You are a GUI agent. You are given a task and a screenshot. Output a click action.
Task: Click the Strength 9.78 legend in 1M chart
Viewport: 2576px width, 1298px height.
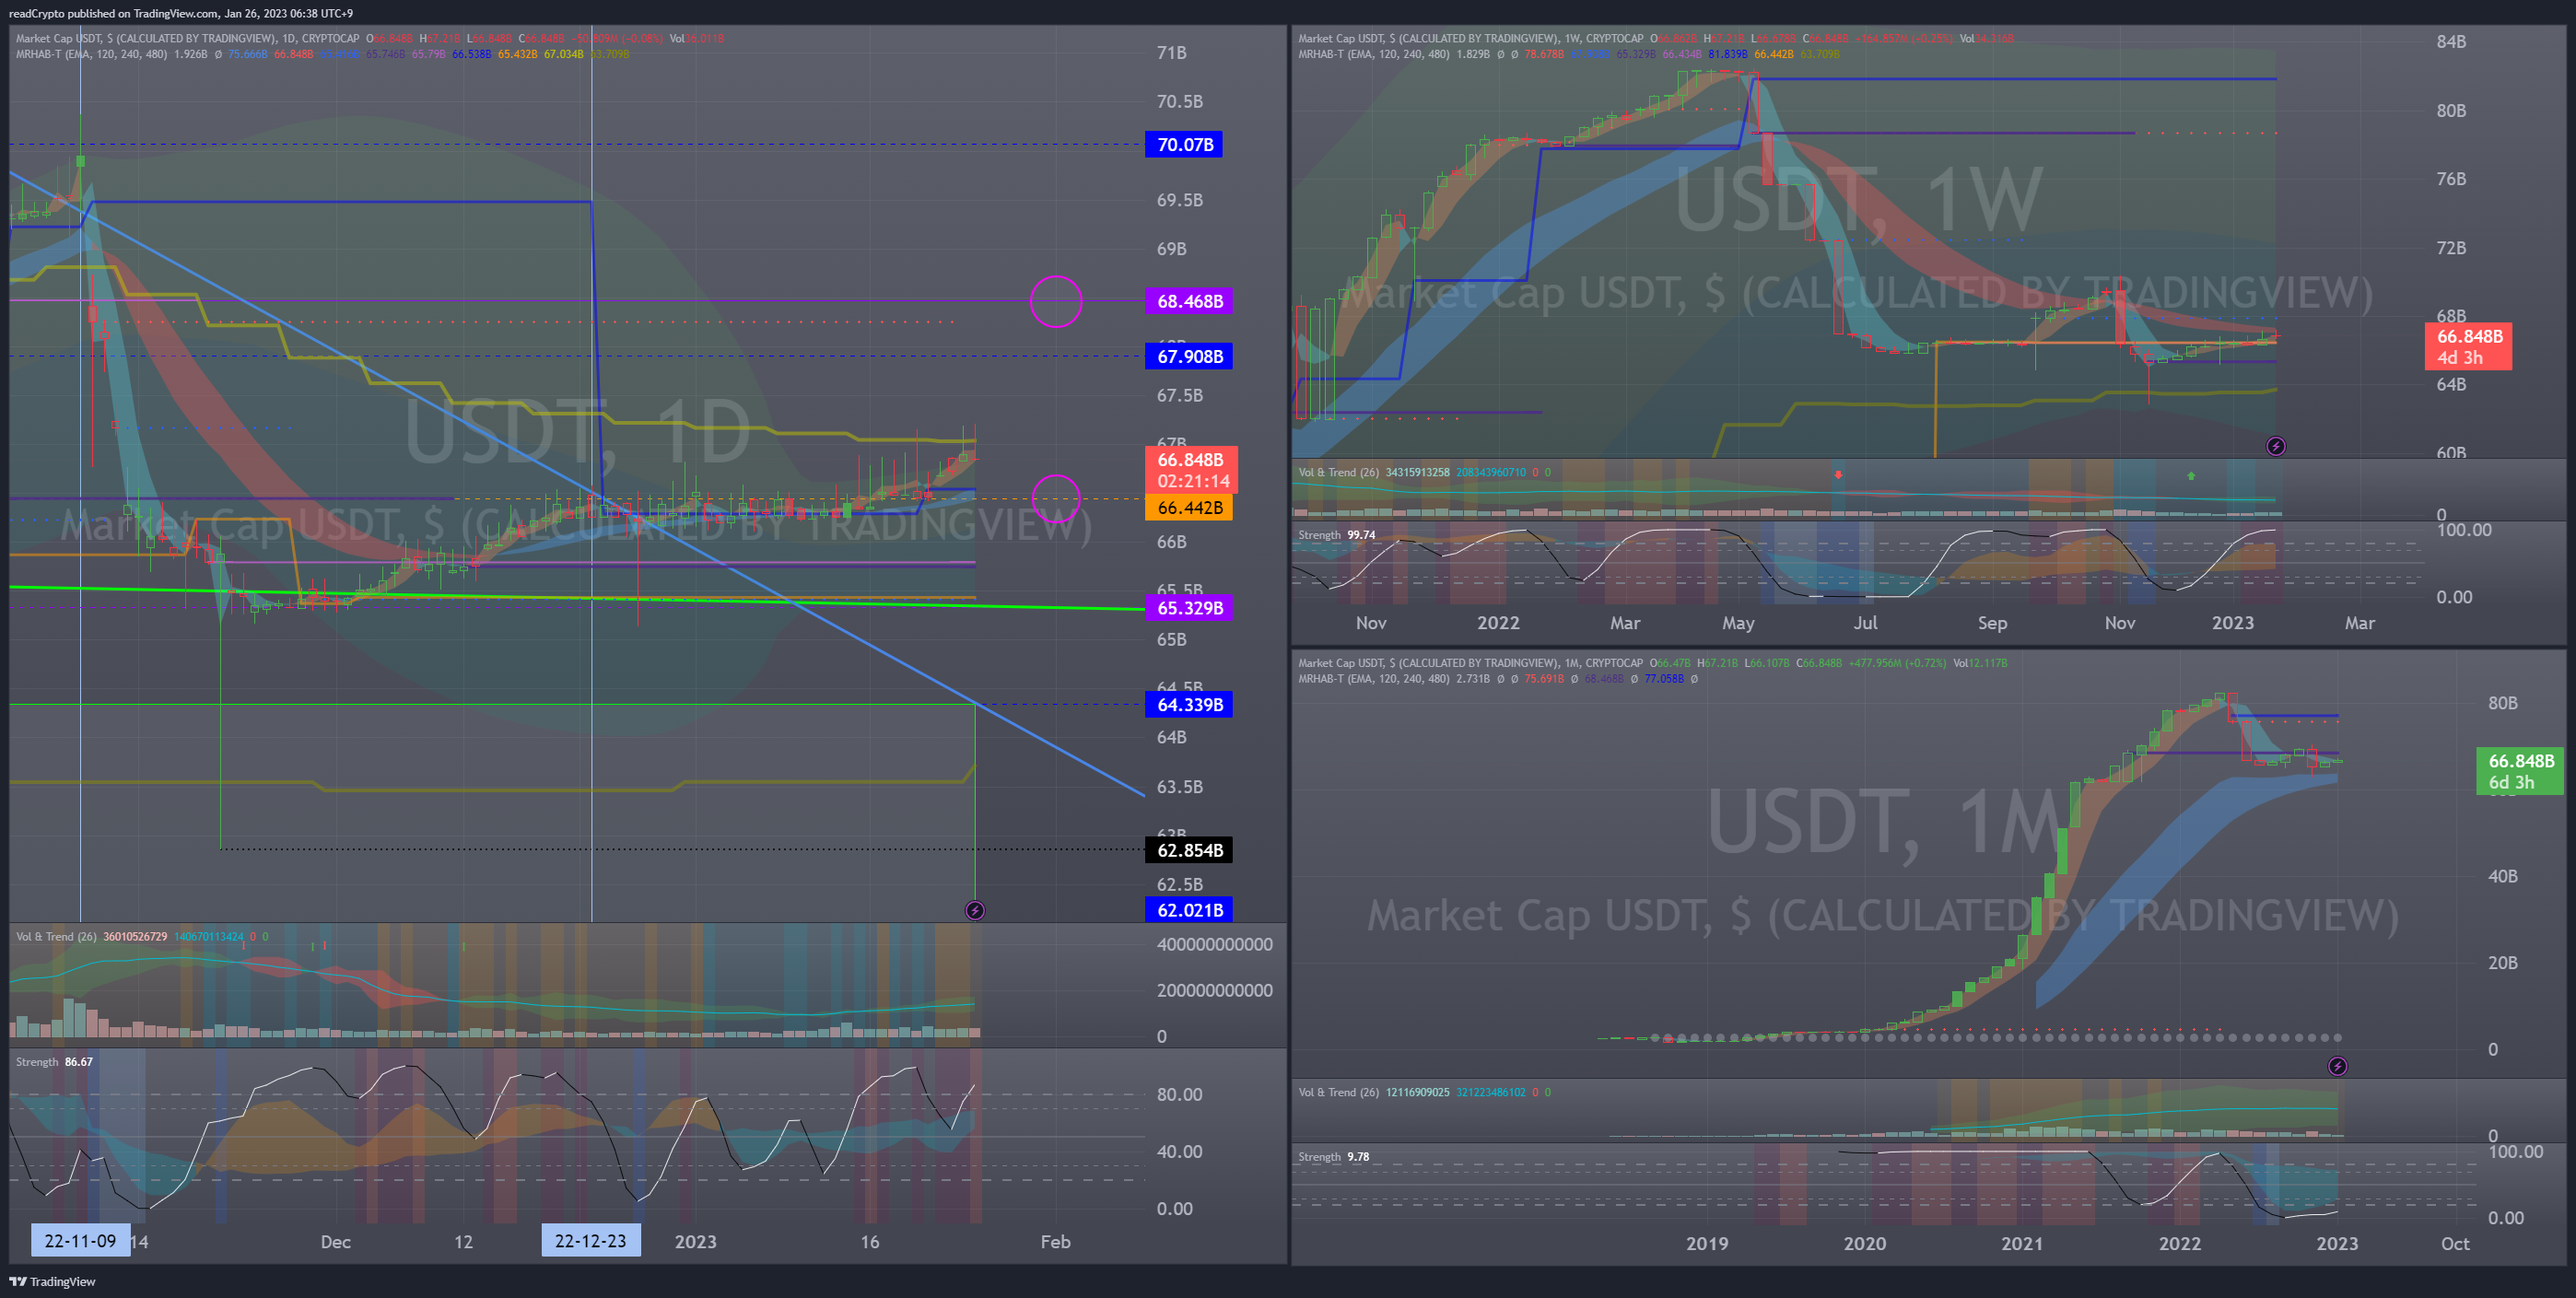[x=1333, y=1157]
